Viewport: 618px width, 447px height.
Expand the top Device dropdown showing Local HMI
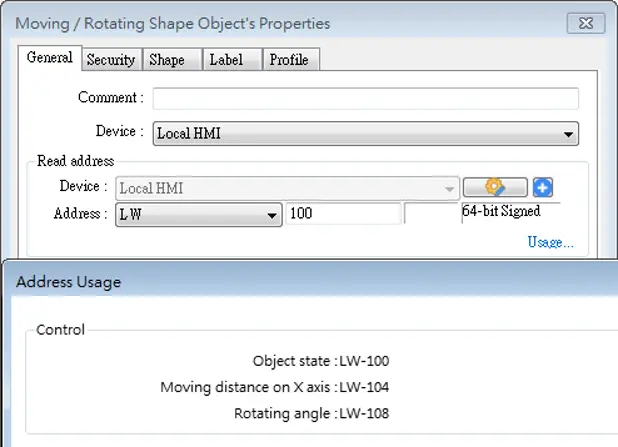pyautogui.click(x=366, y=134)
